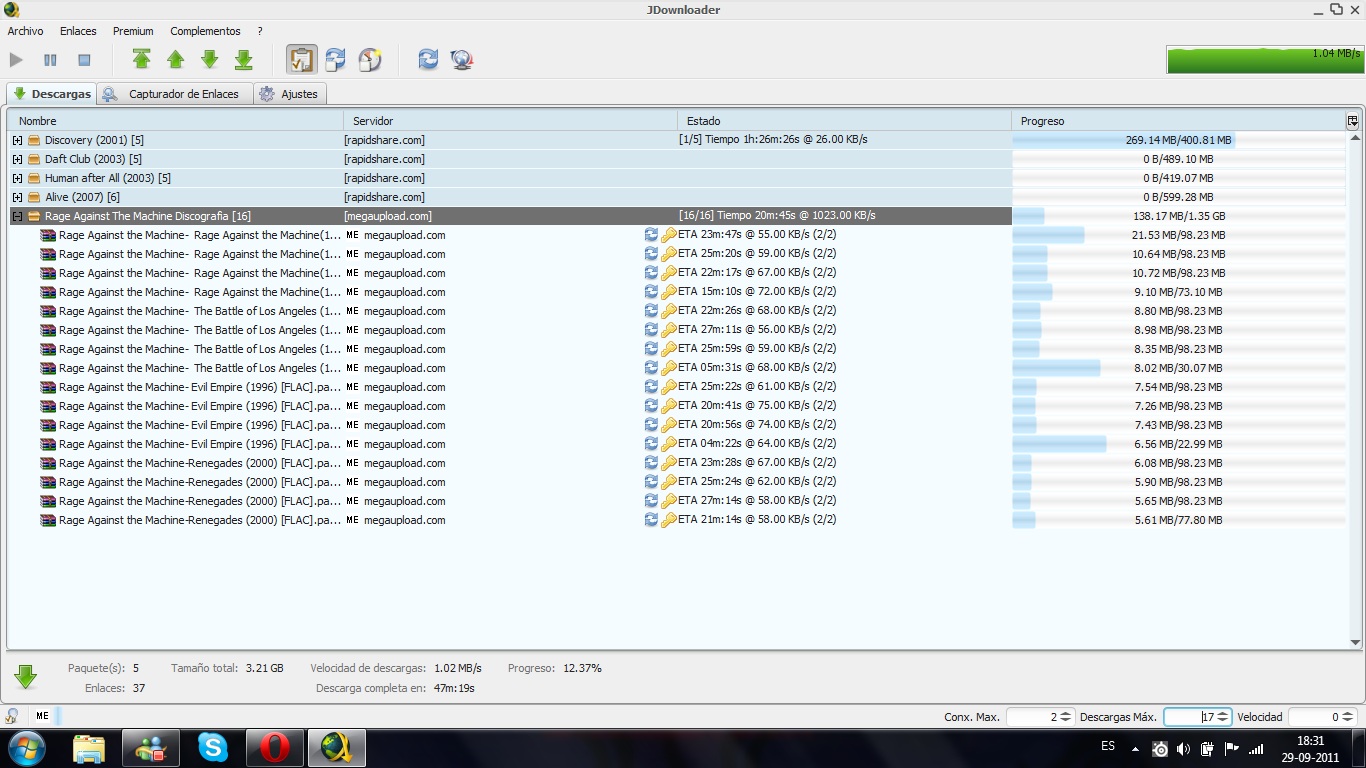This screenshot has width=1366, height=768.
Task: Click the Discovery progress bar 269.14 MB/400.81 MB
Action: pos(1178,141)
